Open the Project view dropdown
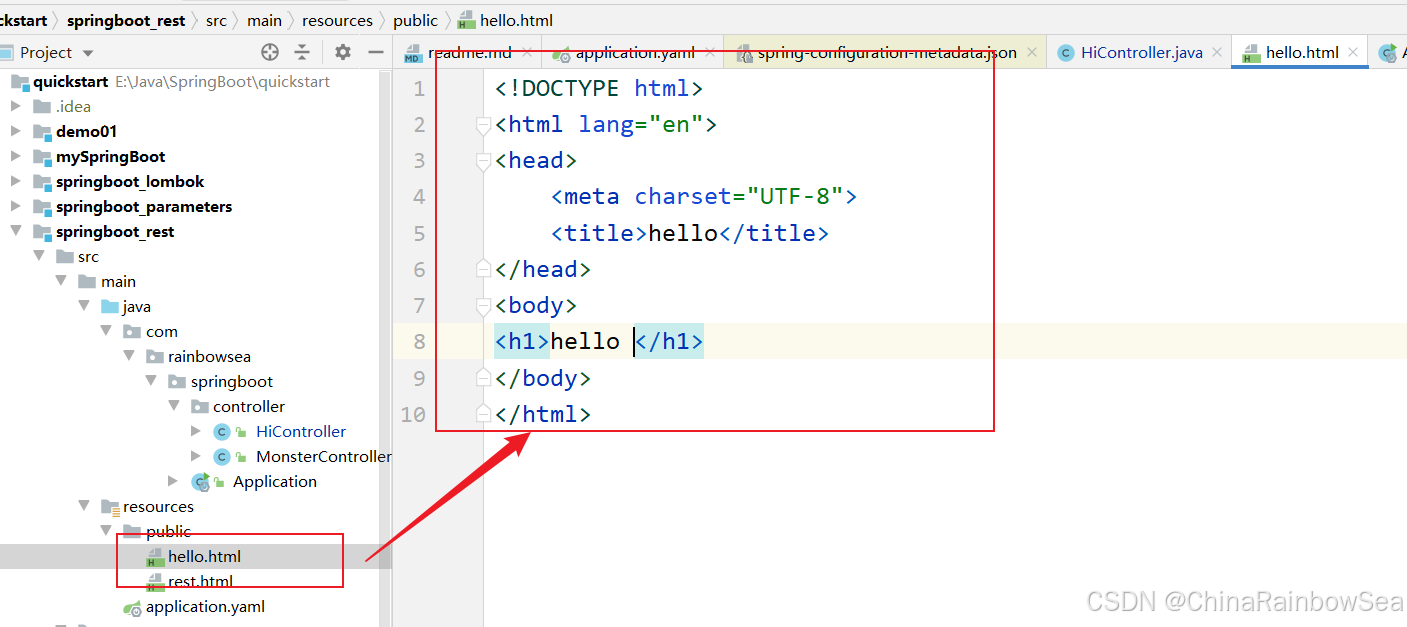This screenshot has height=627, width=1407. pos(88,53)
